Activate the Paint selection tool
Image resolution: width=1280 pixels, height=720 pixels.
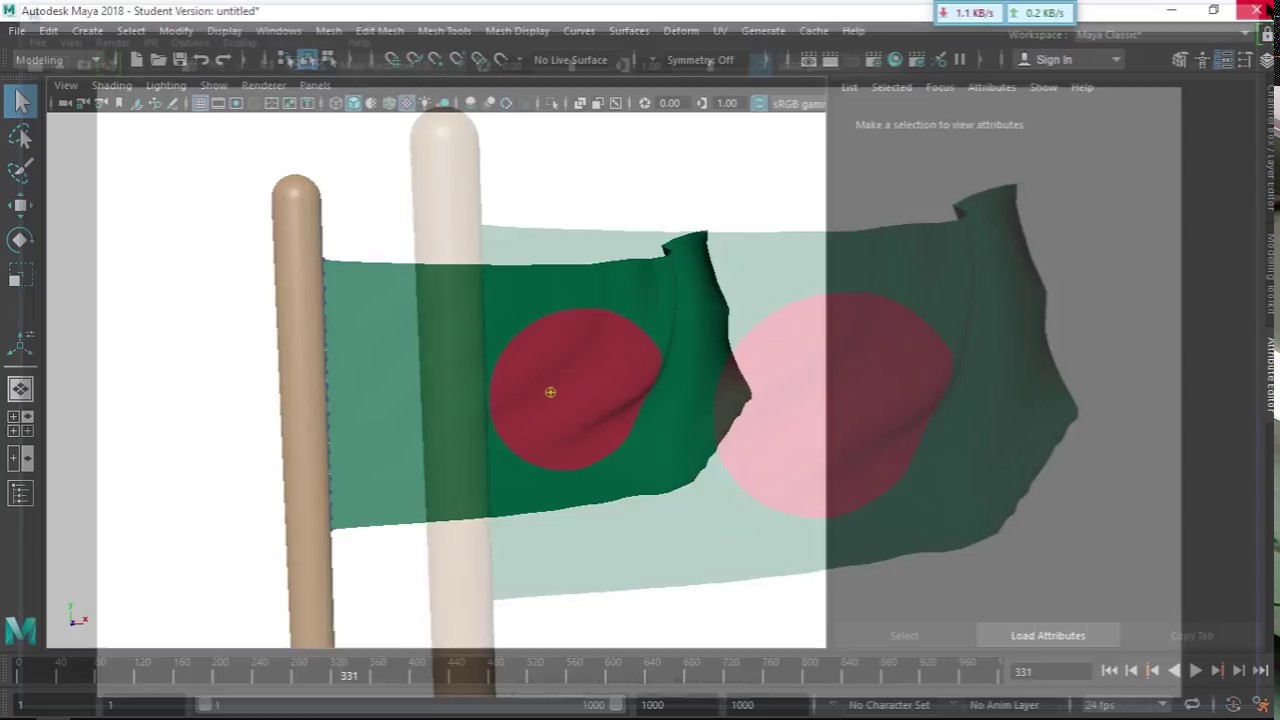(x=21, y=170)
